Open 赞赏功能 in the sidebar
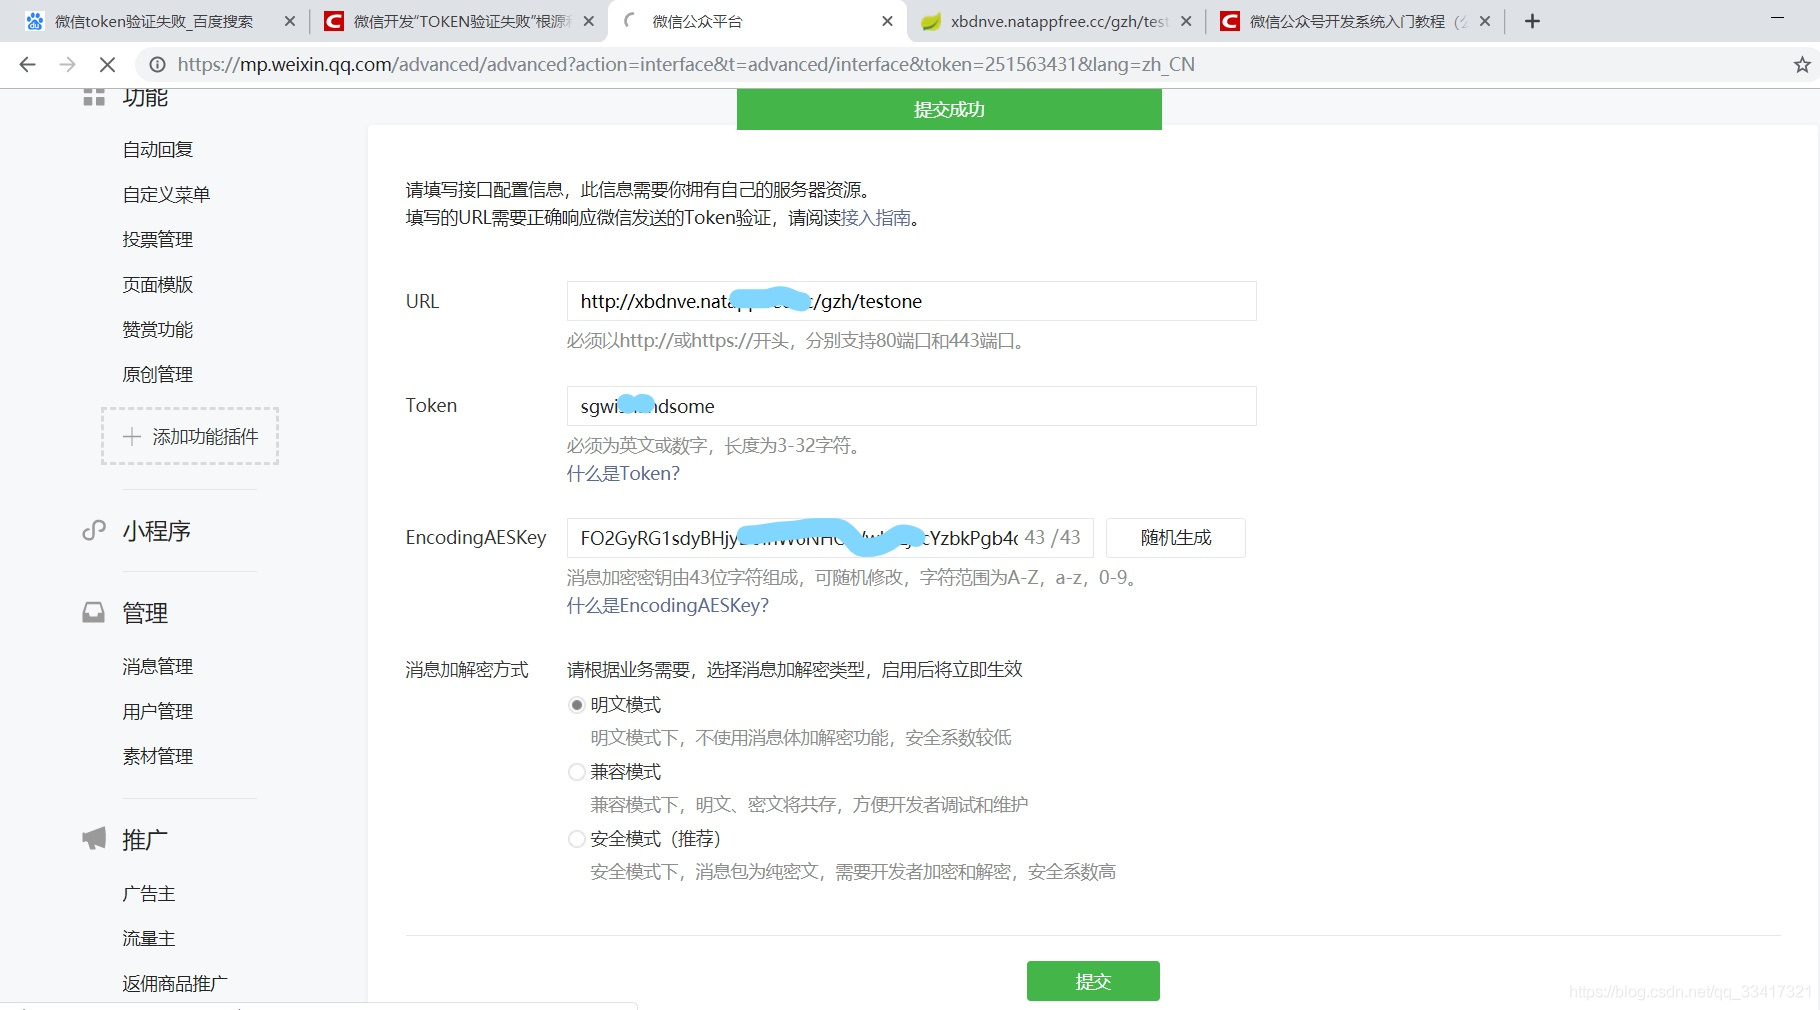1820x1010 pixels. point(158,330)
